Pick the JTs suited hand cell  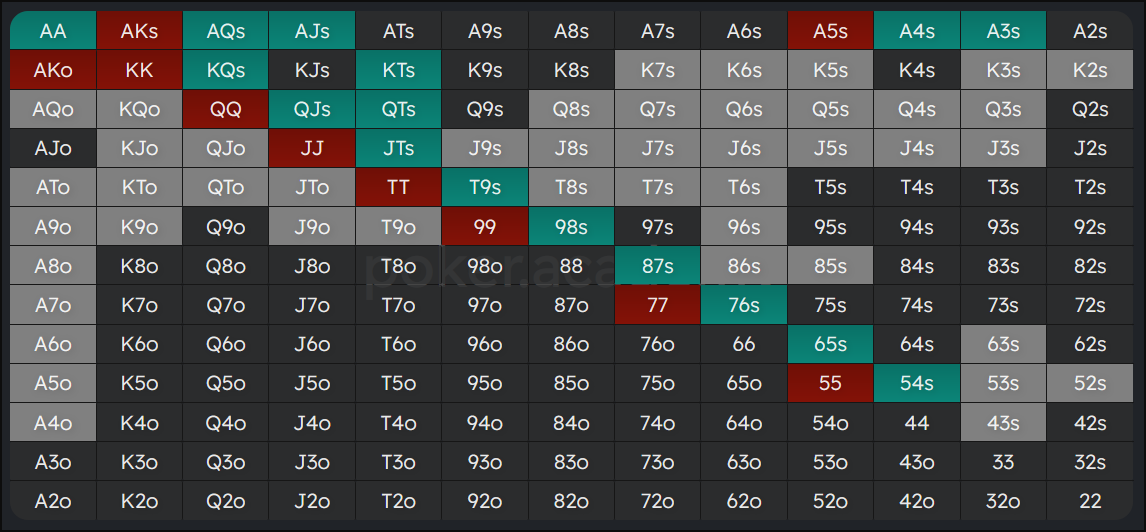click(x=398, y=148)
